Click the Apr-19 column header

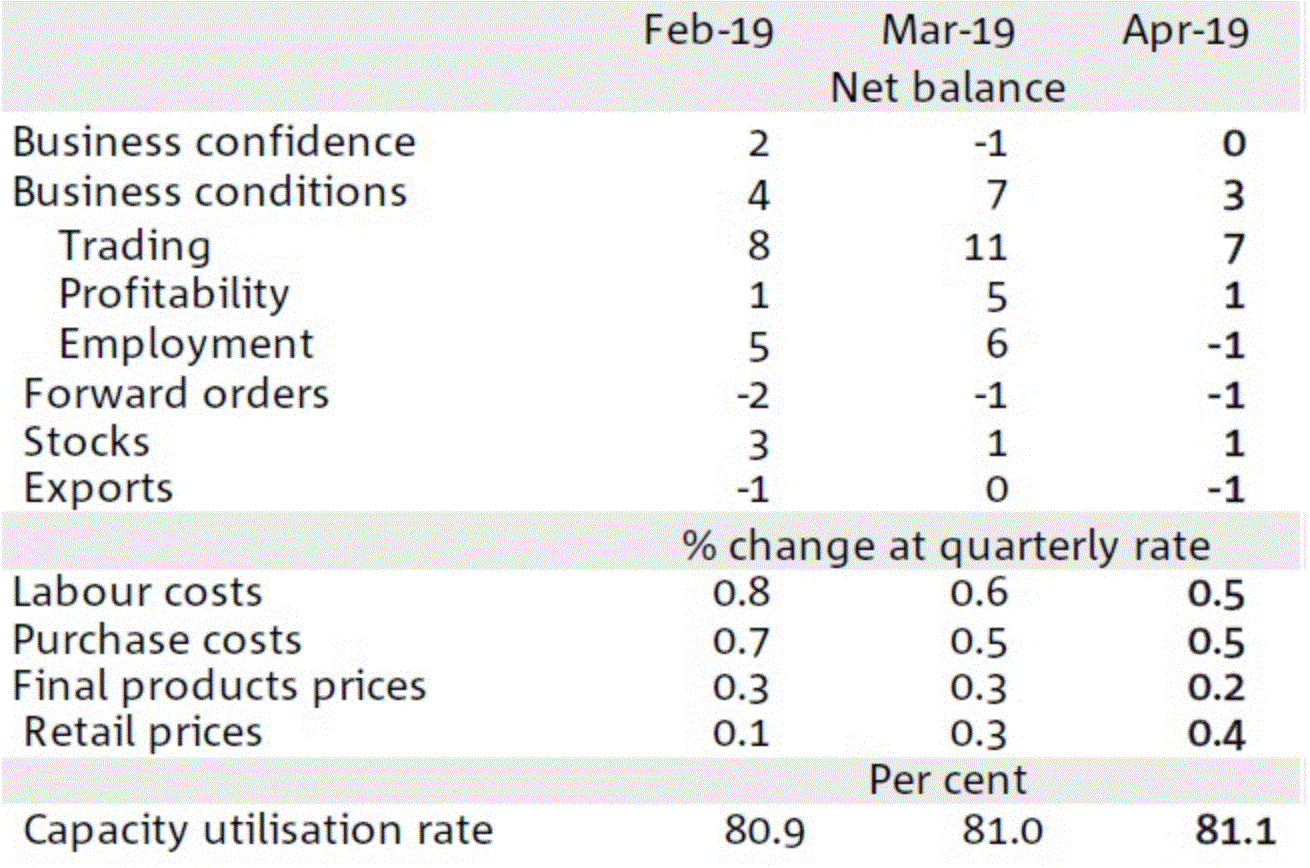click(1186, 31)
